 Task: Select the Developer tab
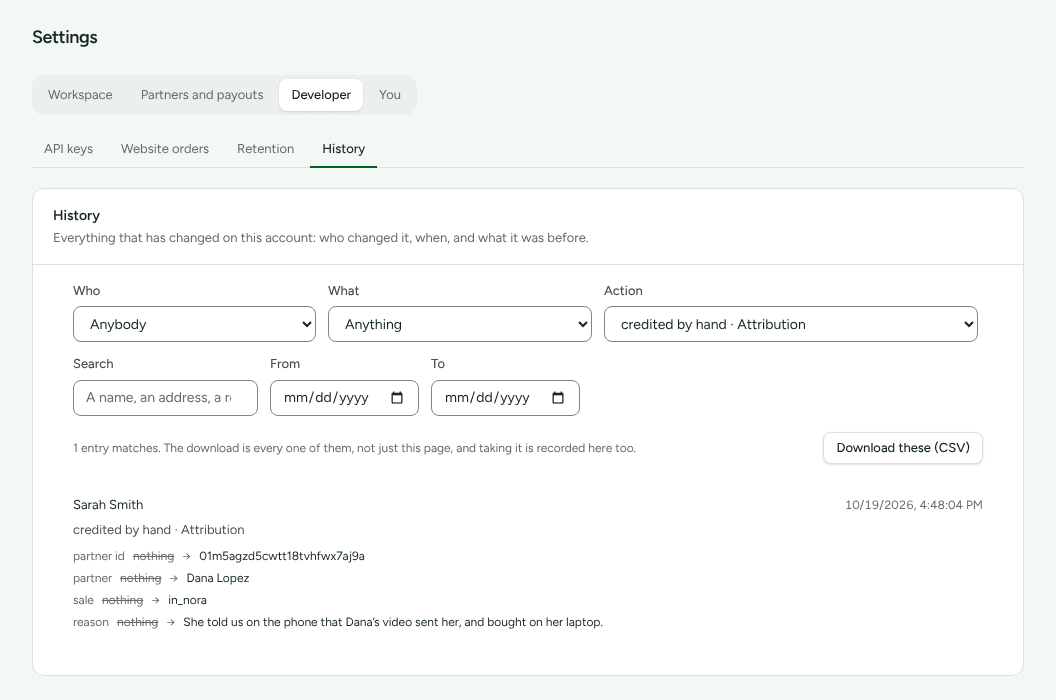coord(321,95)
